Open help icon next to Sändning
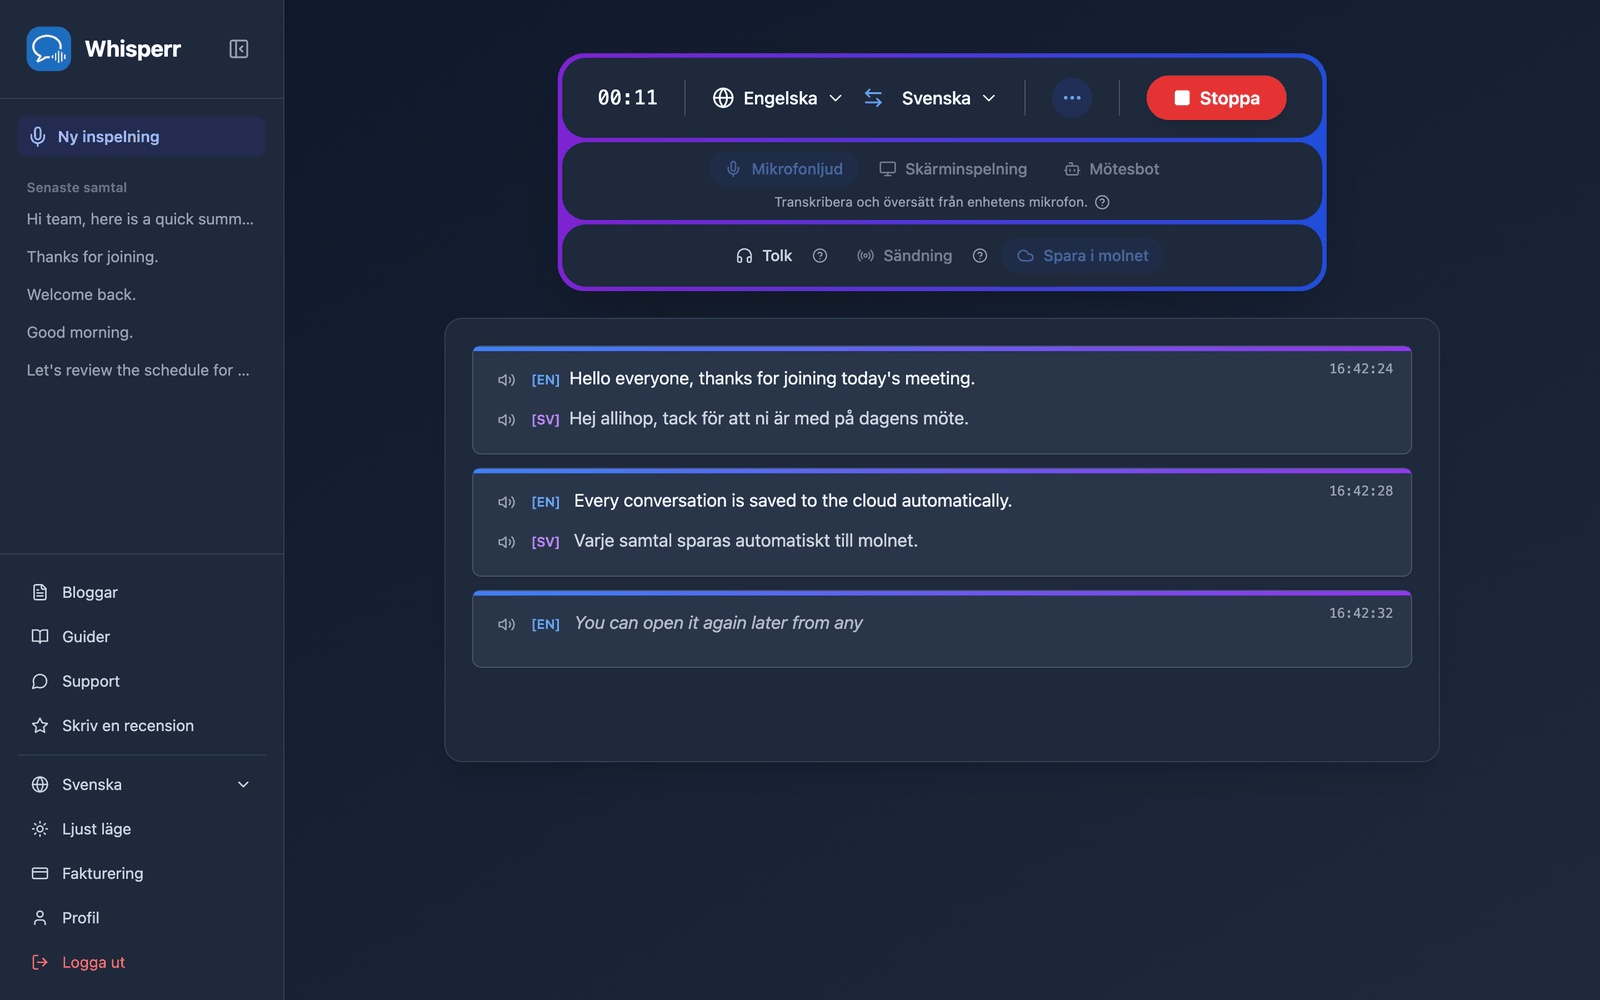 980,256
